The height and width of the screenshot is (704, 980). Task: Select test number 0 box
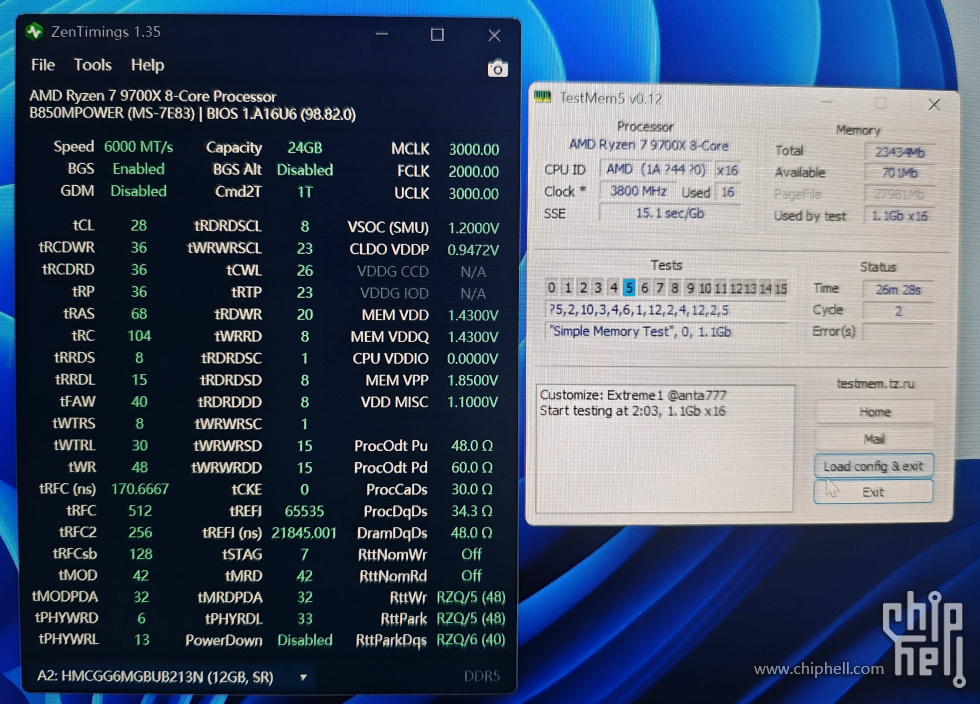(552, 288)
